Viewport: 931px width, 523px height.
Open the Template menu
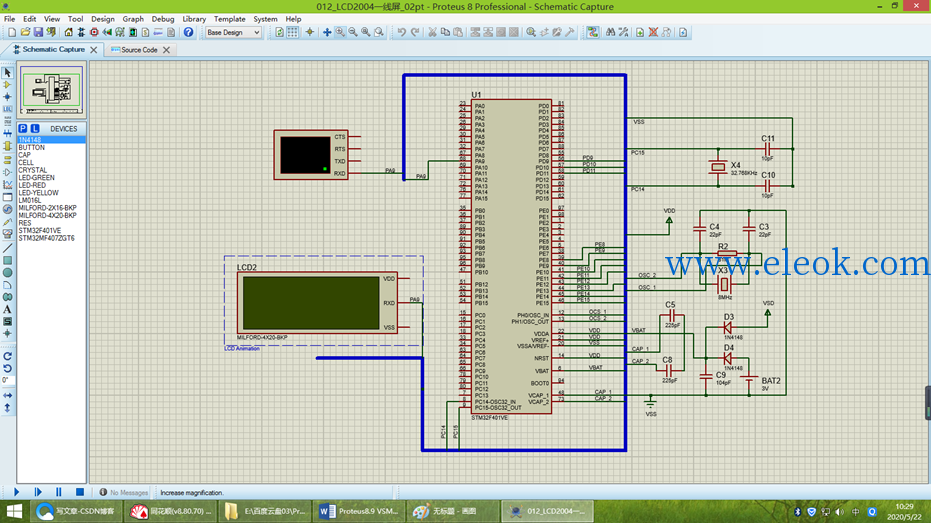point(229,19)
